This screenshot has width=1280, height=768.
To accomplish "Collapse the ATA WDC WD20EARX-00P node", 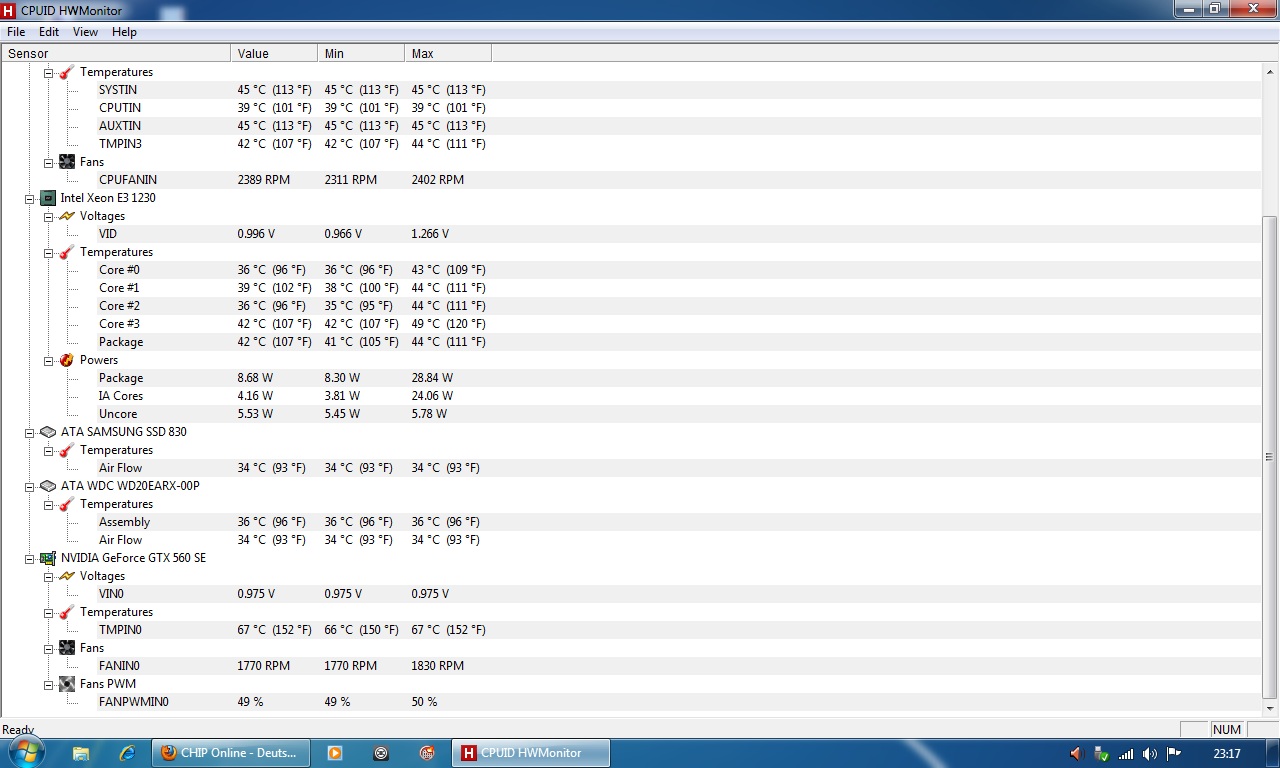I will (x=29, y=486).
